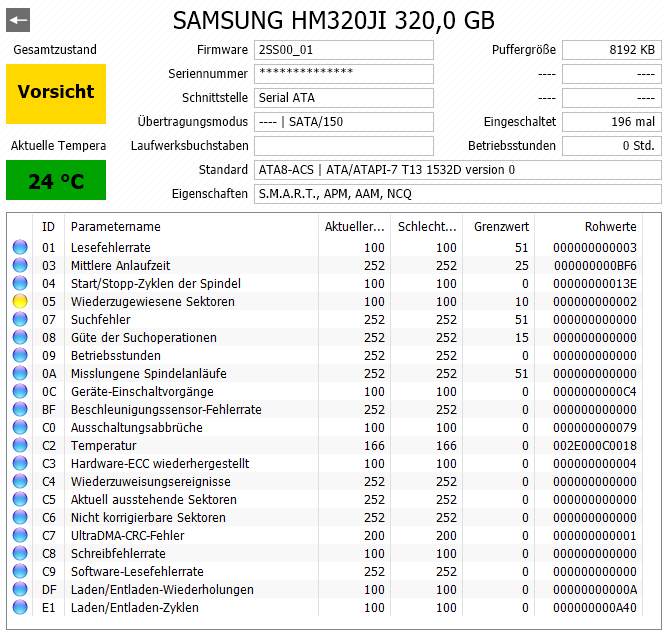
Task: Click the Standard field ATA8-ACS
Action: click(x=458, y=170)
